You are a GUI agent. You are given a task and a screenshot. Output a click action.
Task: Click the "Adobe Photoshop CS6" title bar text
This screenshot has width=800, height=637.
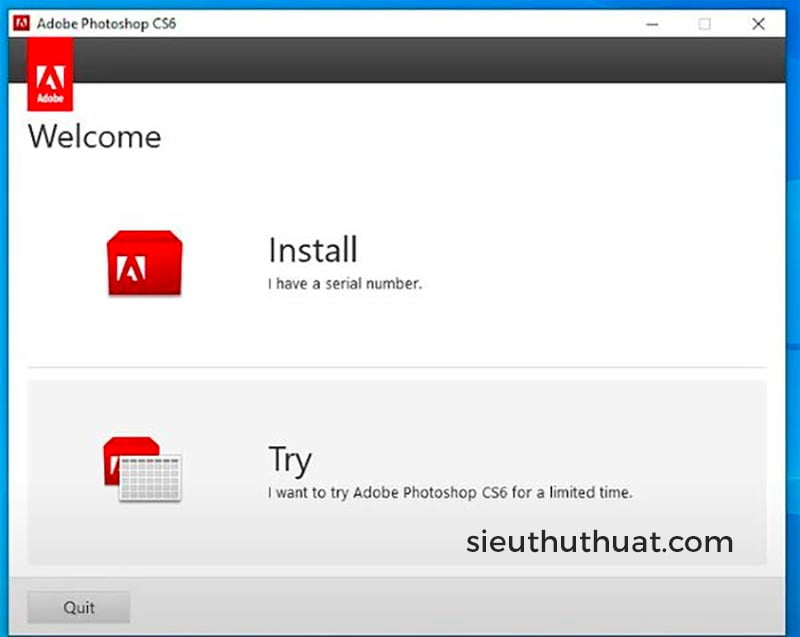coord(106,24)
